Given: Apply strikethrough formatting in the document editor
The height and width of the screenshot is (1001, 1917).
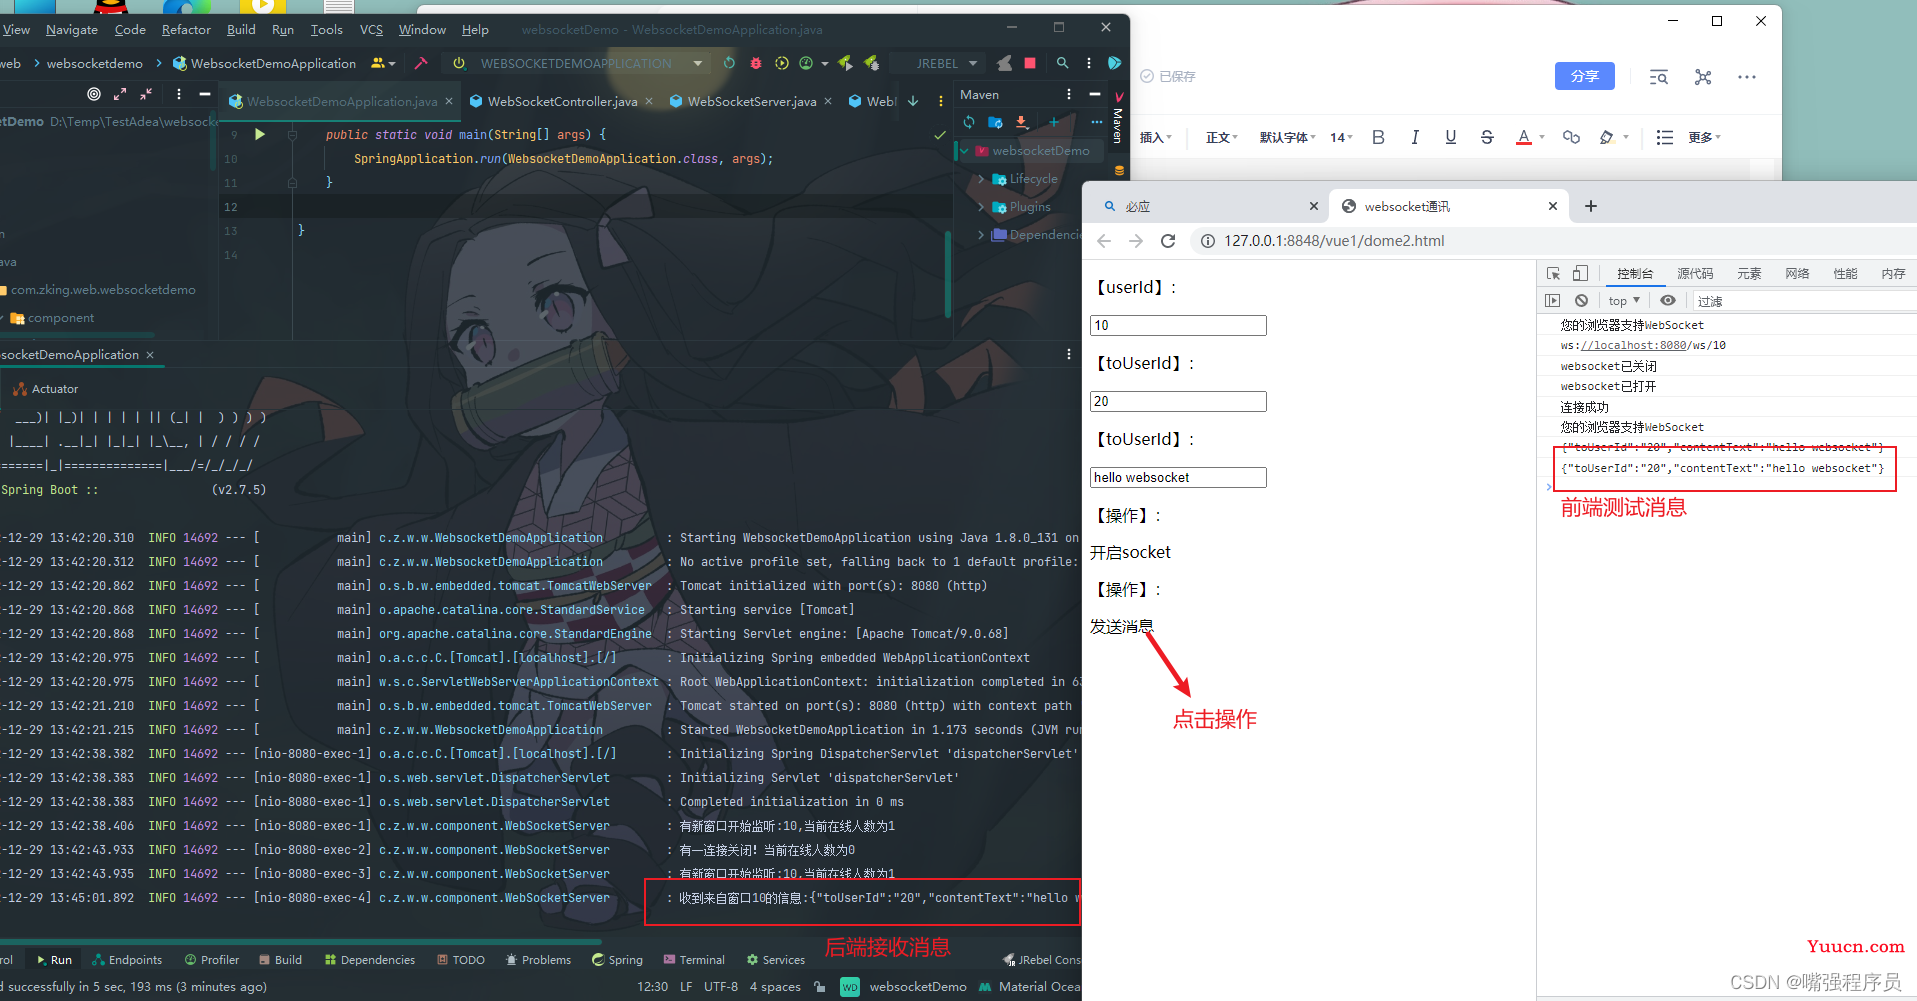Looking at the screenshot, I should coord(1487,137).
